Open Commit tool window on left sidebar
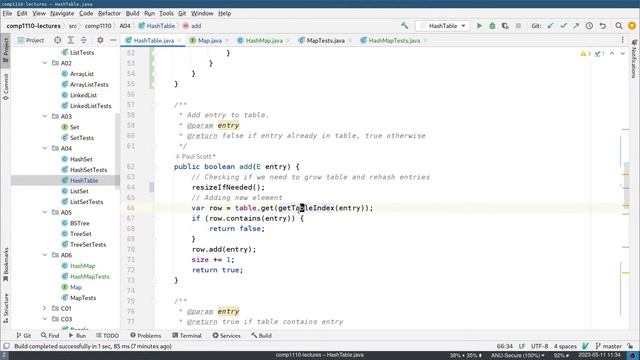Screen dimensions: 640x360 pos(6,87)
